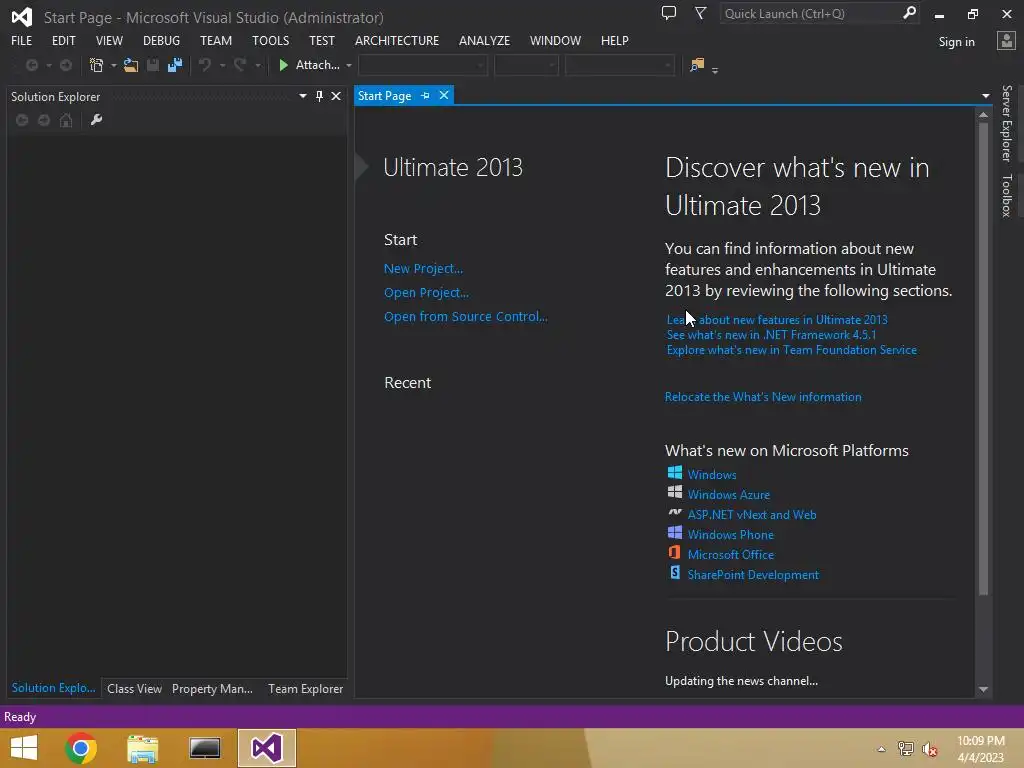
Task: Open the Server Explorer side tab
Action: coord(1007,123)
